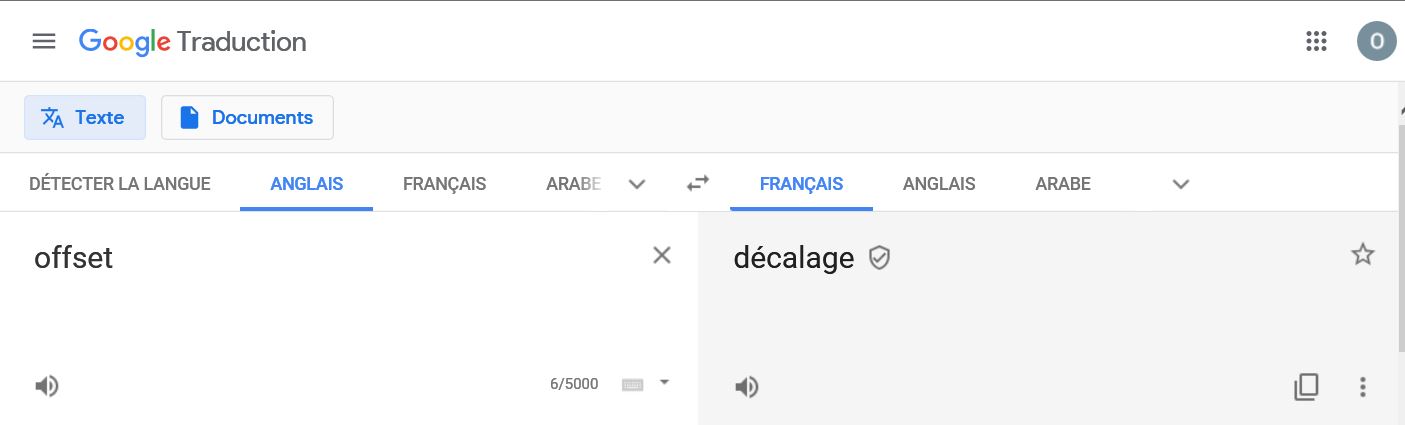Toggle the virtual keyboard icon
Screen dimensions: 1405x425
coord(632,384)
